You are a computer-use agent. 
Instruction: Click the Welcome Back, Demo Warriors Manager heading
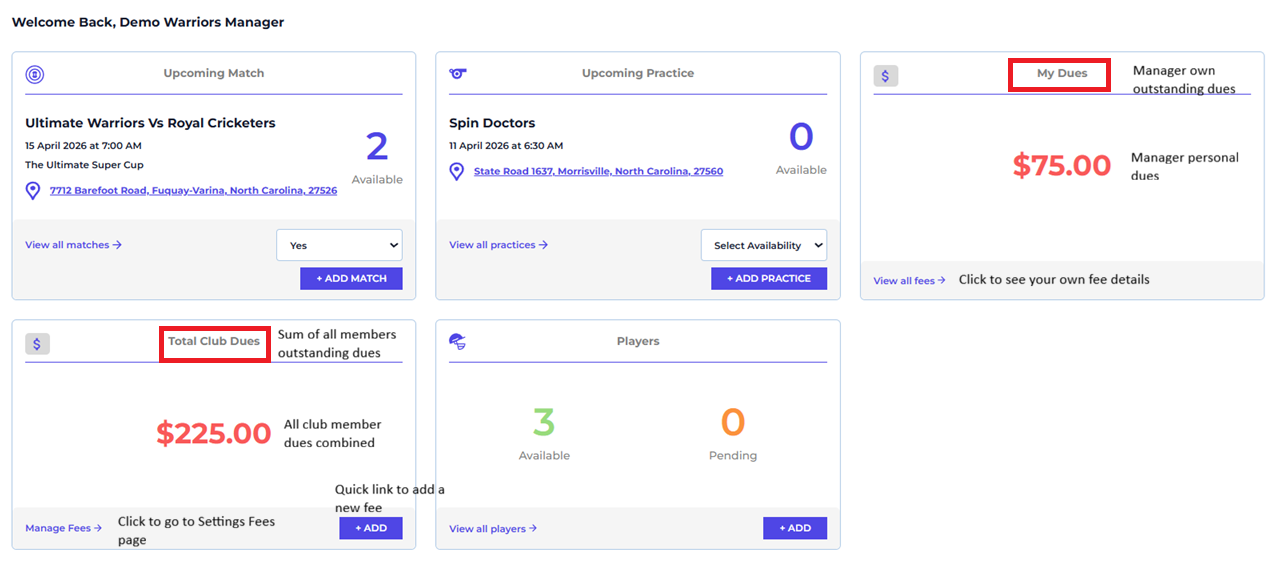(x=148, y=22)
